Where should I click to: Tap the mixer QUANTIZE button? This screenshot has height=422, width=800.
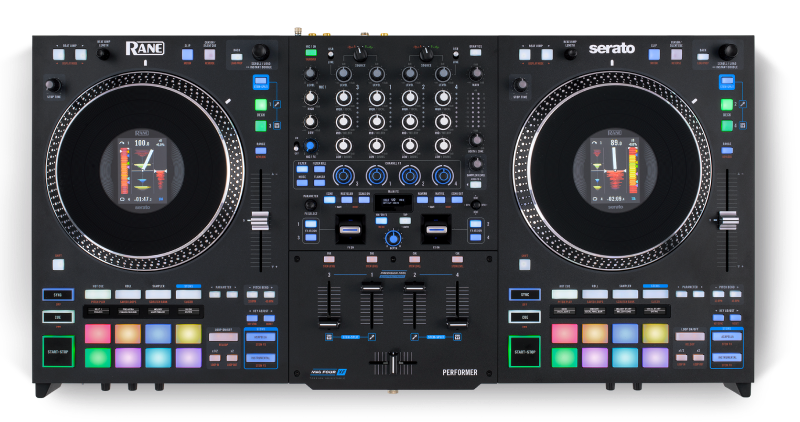click(x=475, y=53)
